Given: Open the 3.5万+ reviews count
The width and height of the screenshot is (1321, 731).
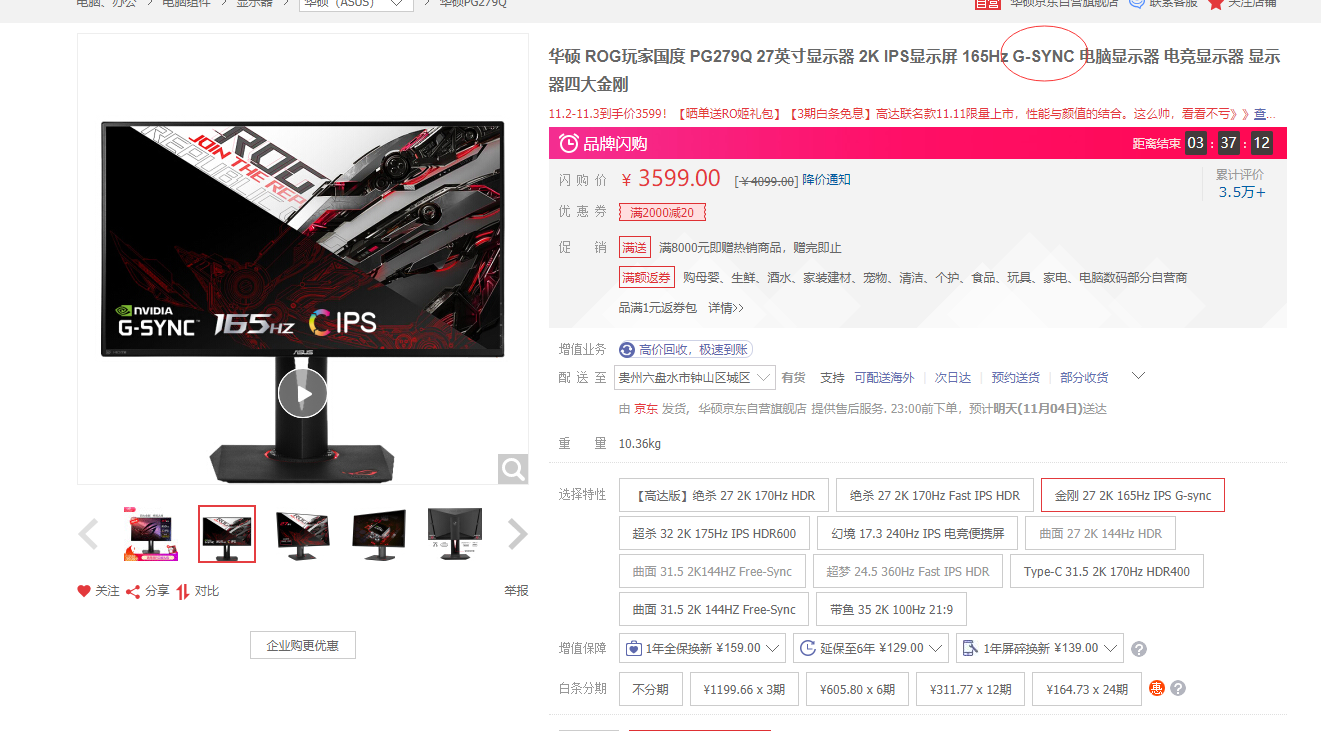Looking at the screenshot, I should (1241, 192).
